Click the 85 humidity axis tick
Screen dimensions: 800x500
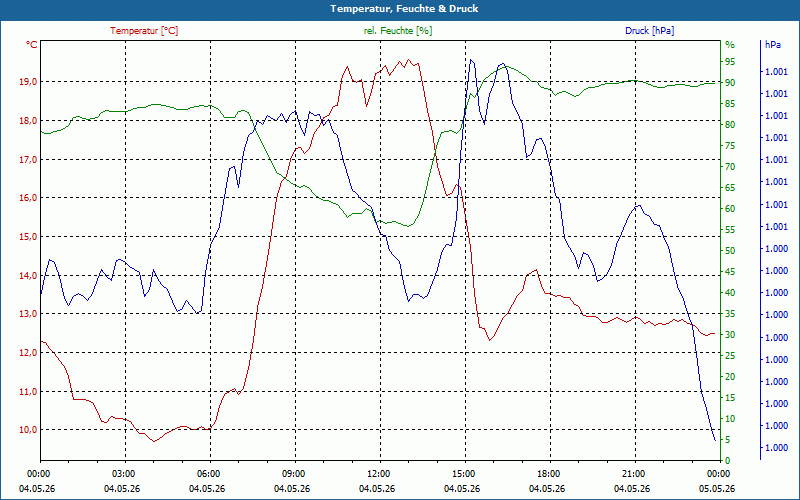pyautogui.click(x=730, y=104)
